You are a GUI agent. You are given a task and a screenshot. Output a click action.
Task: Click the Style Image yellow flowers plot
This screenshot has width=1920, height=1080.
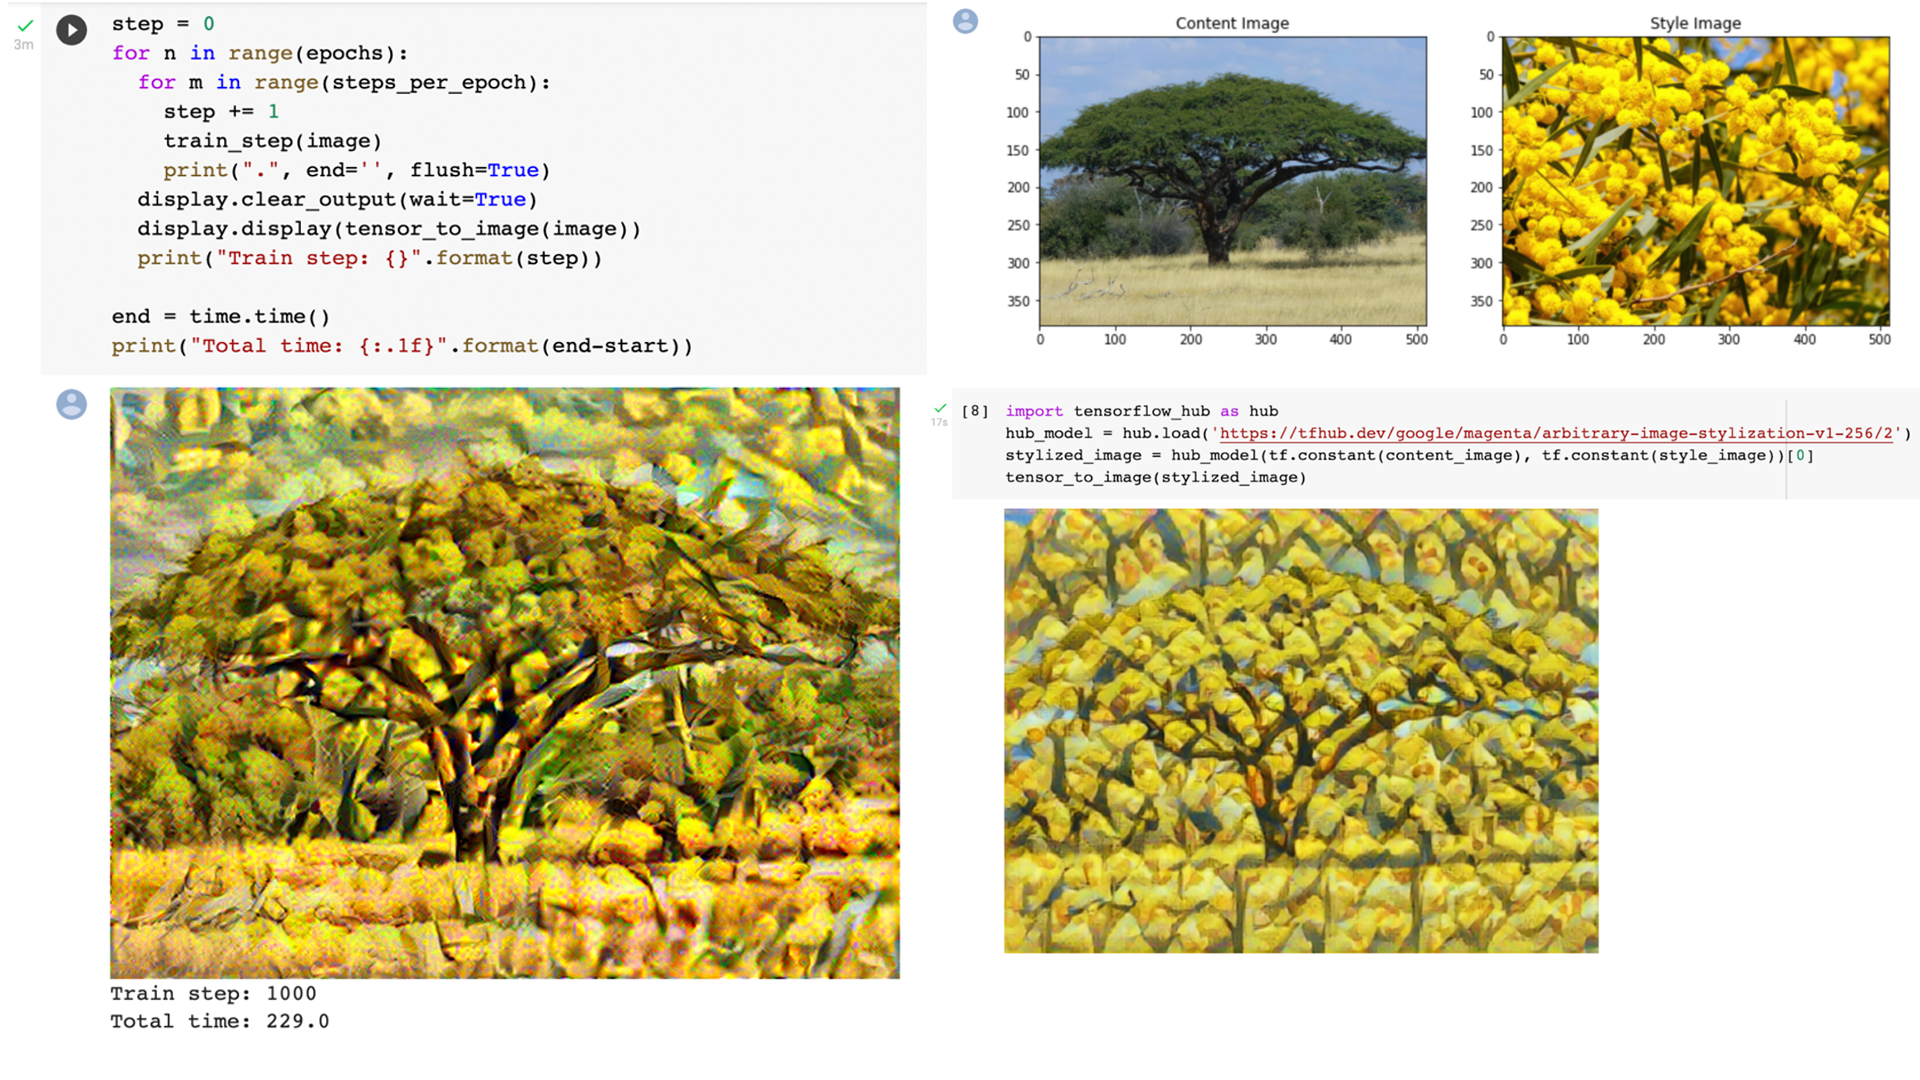coord(1696,181)
